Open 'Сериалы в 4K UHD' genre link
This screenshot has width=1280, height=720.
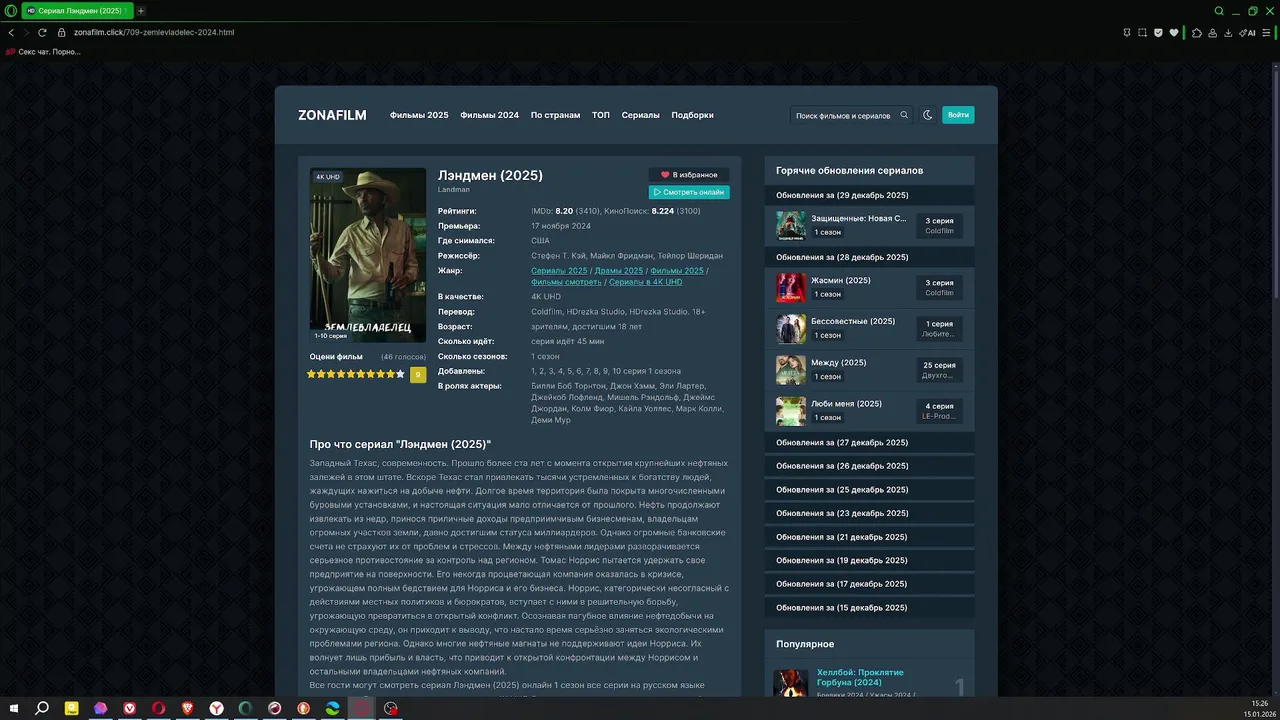coord(646,282)
